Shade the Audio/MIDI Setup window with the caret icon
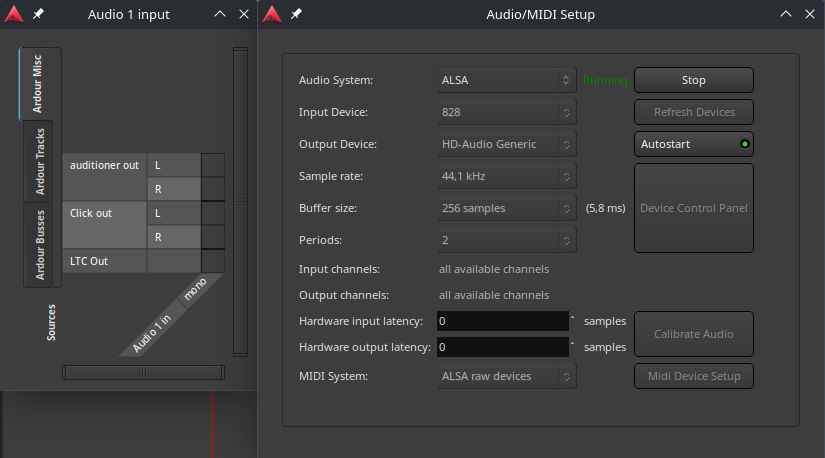 tap(783, 14)
